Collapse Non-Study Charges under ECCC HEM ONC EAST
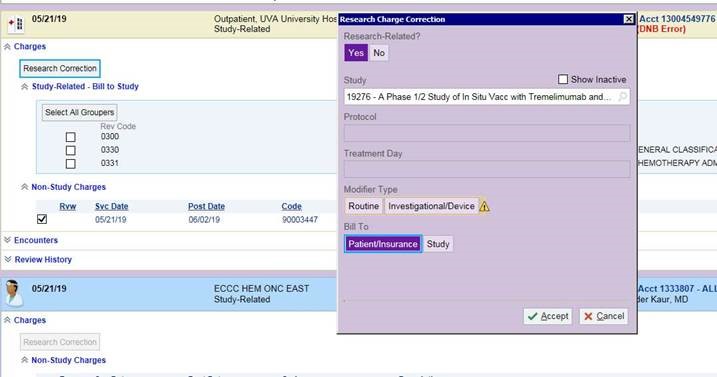Image resolution: width=717 pixels, height=377 pixels. (x=25, y=361)
